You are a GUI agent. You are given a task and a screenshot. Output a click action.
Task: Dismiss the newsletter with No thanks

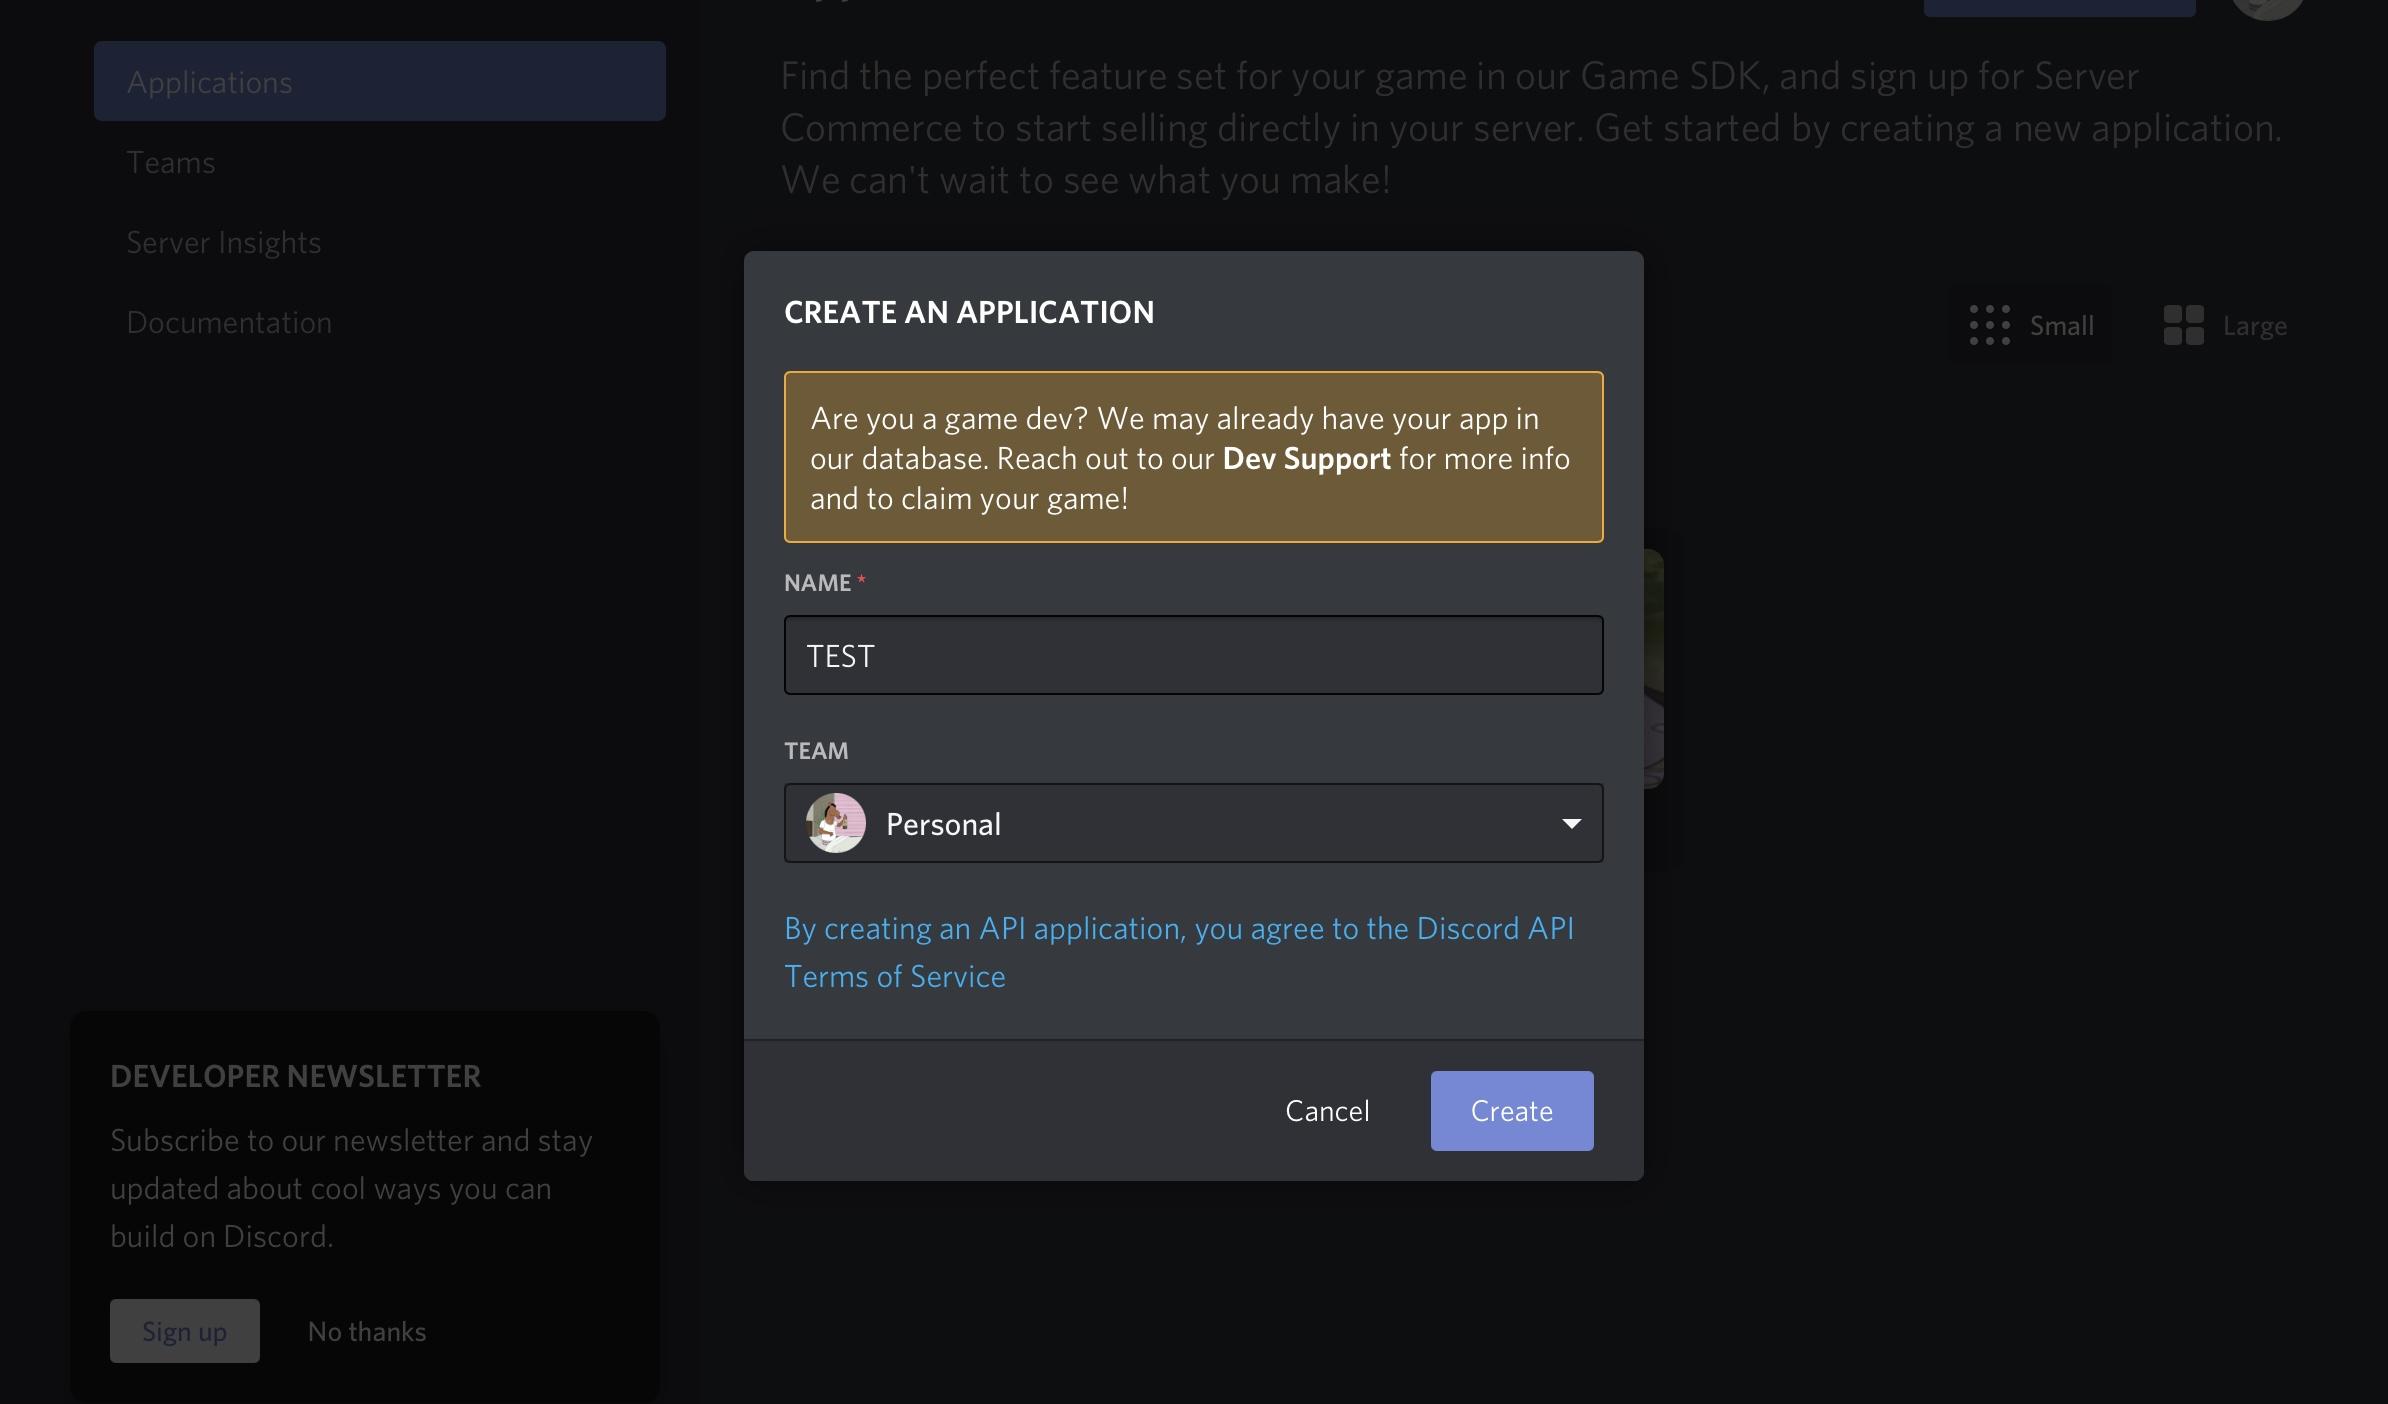click(366, 1331)
